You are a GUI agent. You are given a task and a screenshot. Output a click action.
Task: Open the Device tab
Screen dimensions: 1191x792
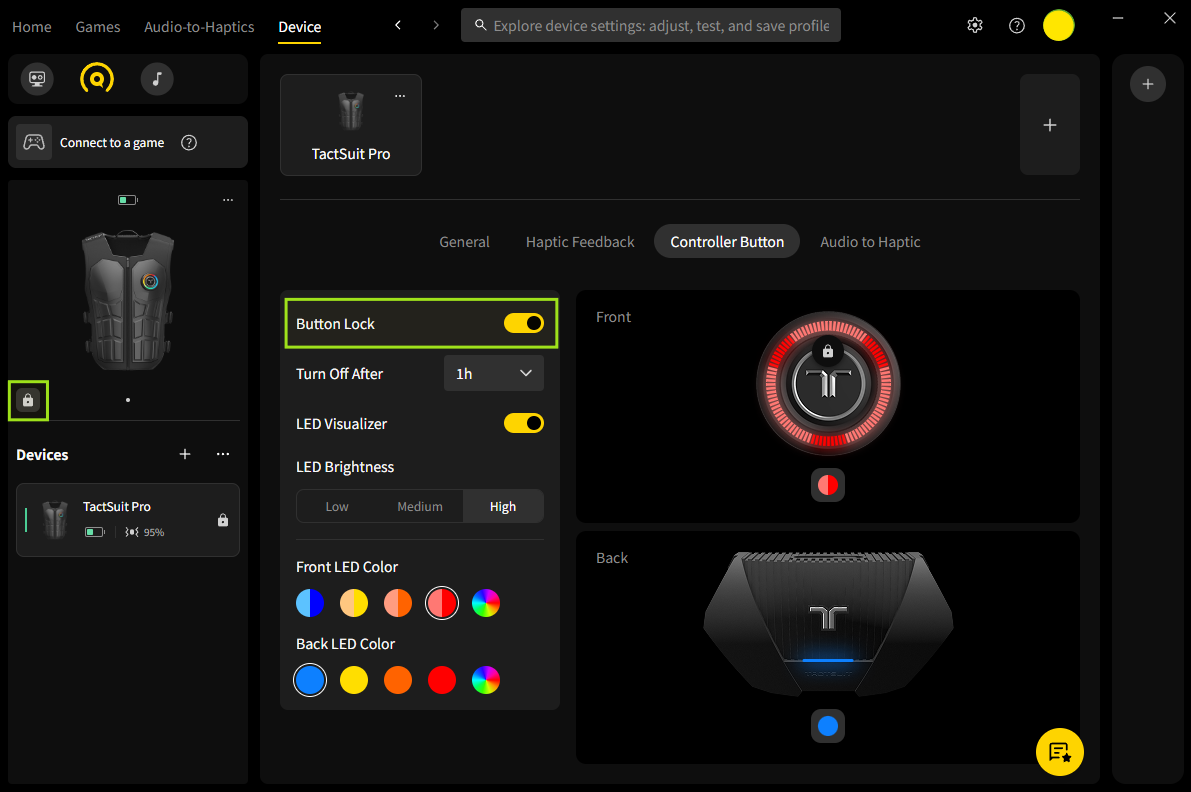click(299, 27)
